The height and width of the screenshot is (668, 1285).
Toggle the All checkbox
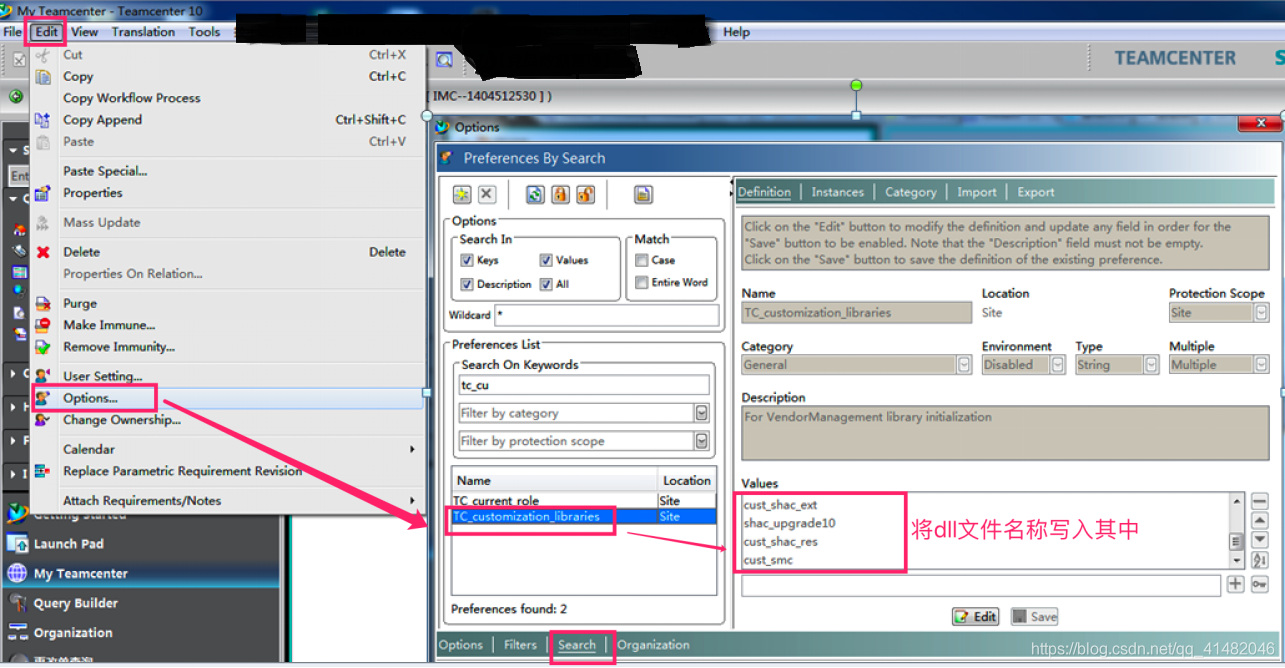(546, 284)
